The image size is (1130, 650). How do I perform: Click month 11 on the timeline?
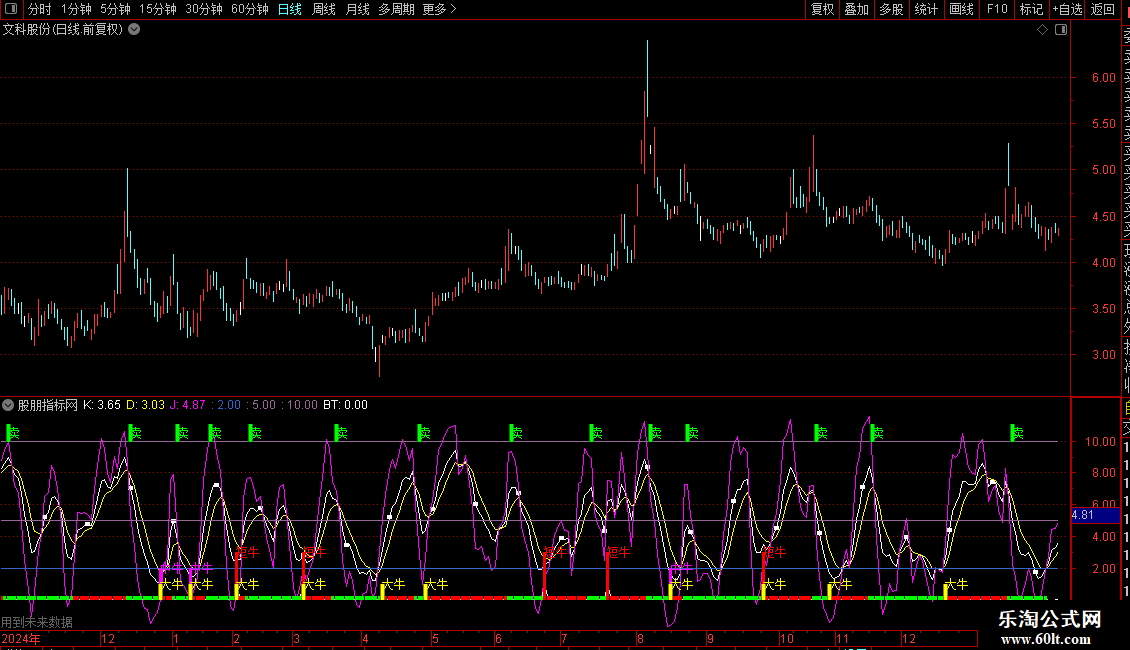[842, 638]
